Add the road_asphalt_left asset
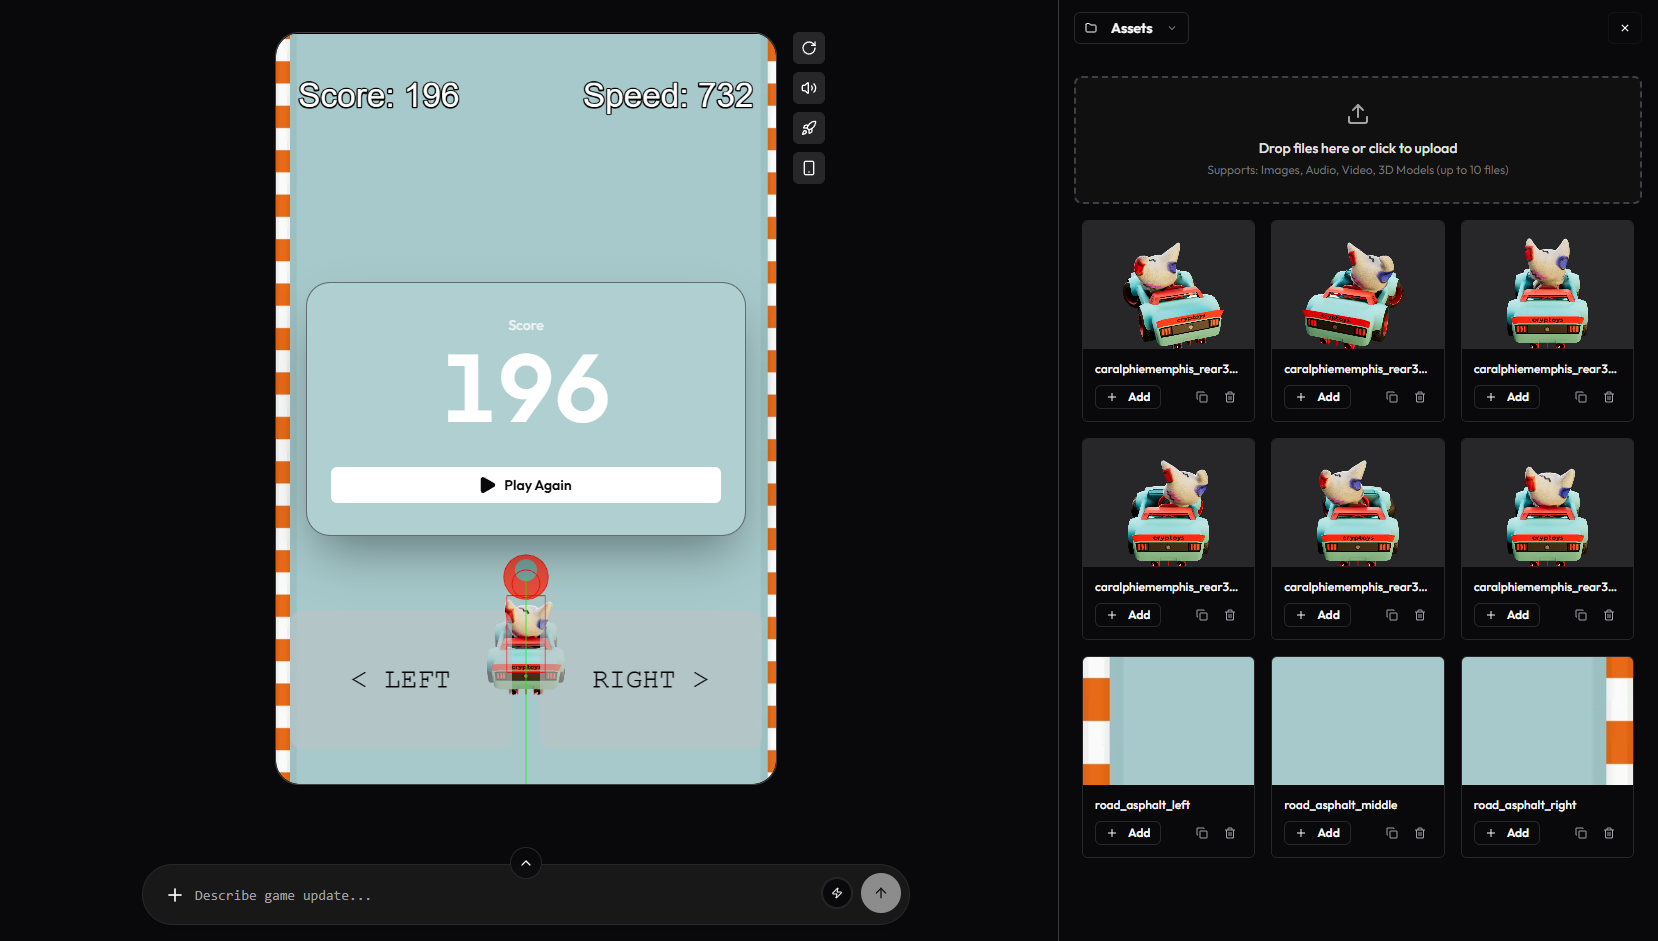 (1128, 833)
